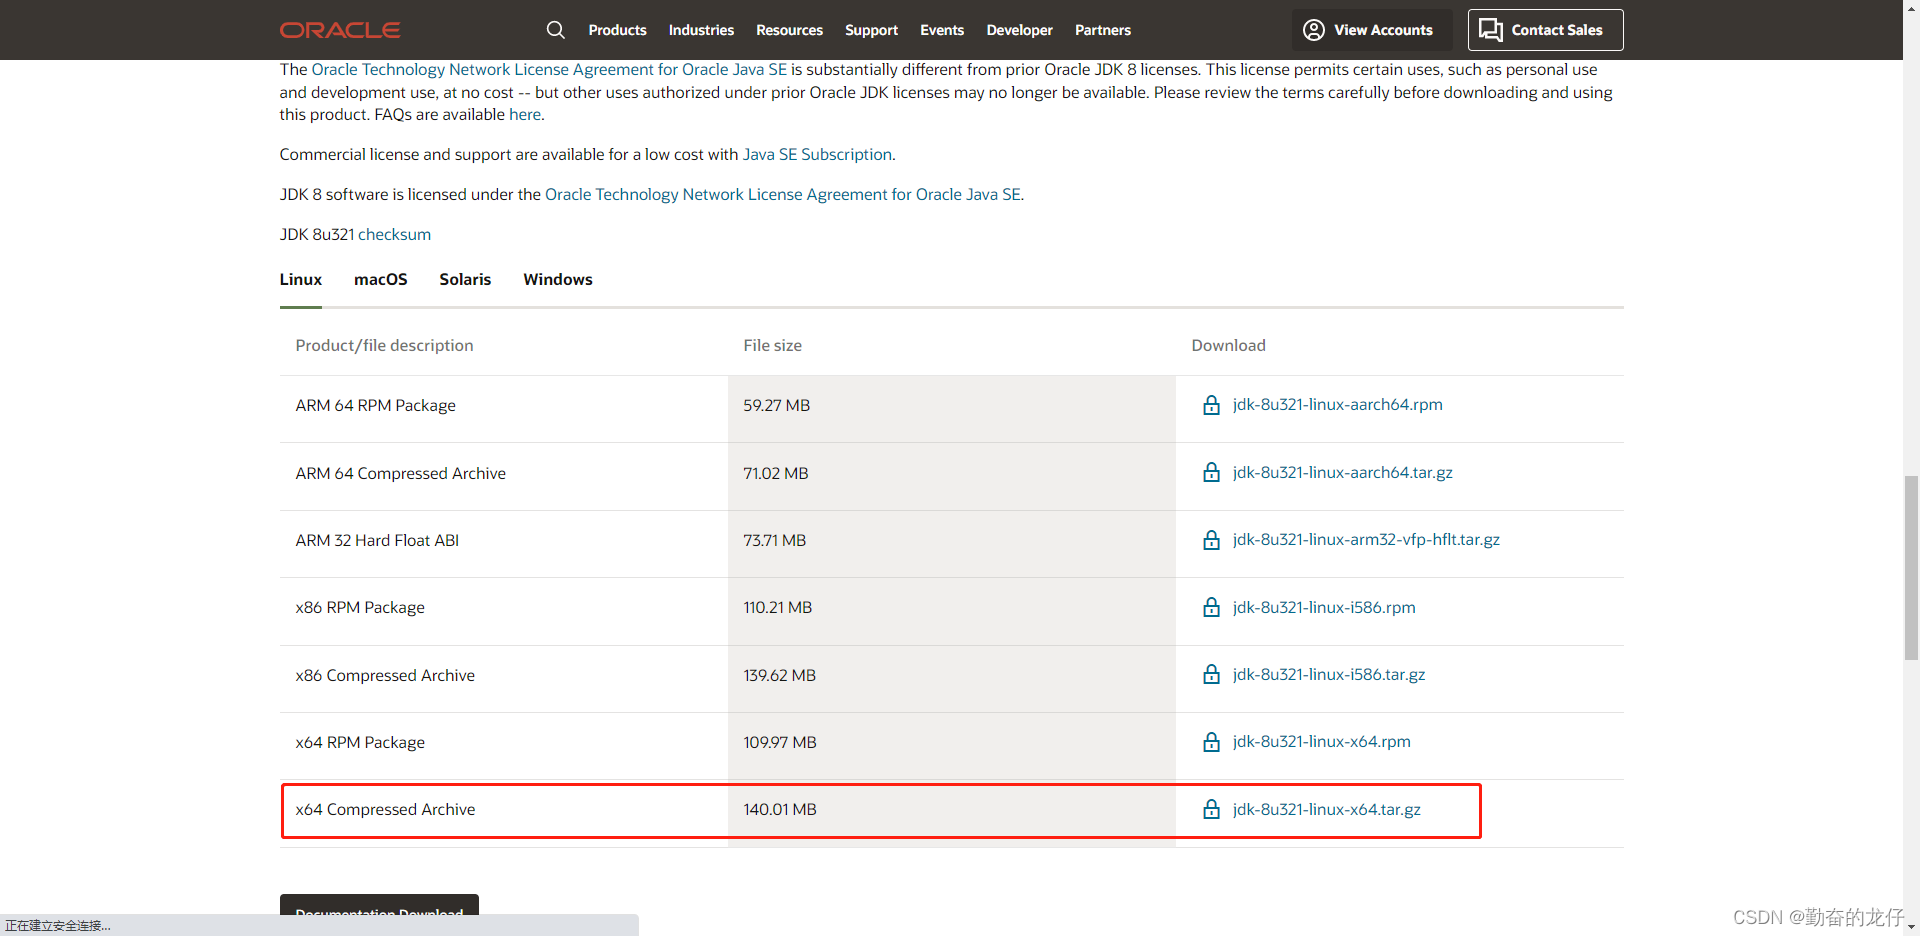The height and width of the screenshot is (936, 1920).
Task: Click the 'Download' column header
Action: point(1228,345)
